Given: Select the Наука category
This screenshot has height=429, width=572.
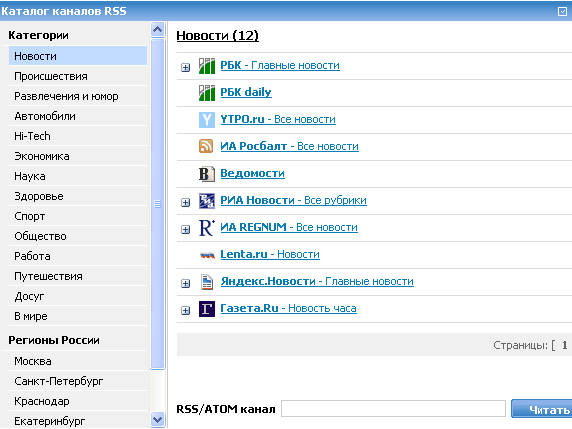Looking at the screenshot, I should pyautogui.click(x=78, y=176).
